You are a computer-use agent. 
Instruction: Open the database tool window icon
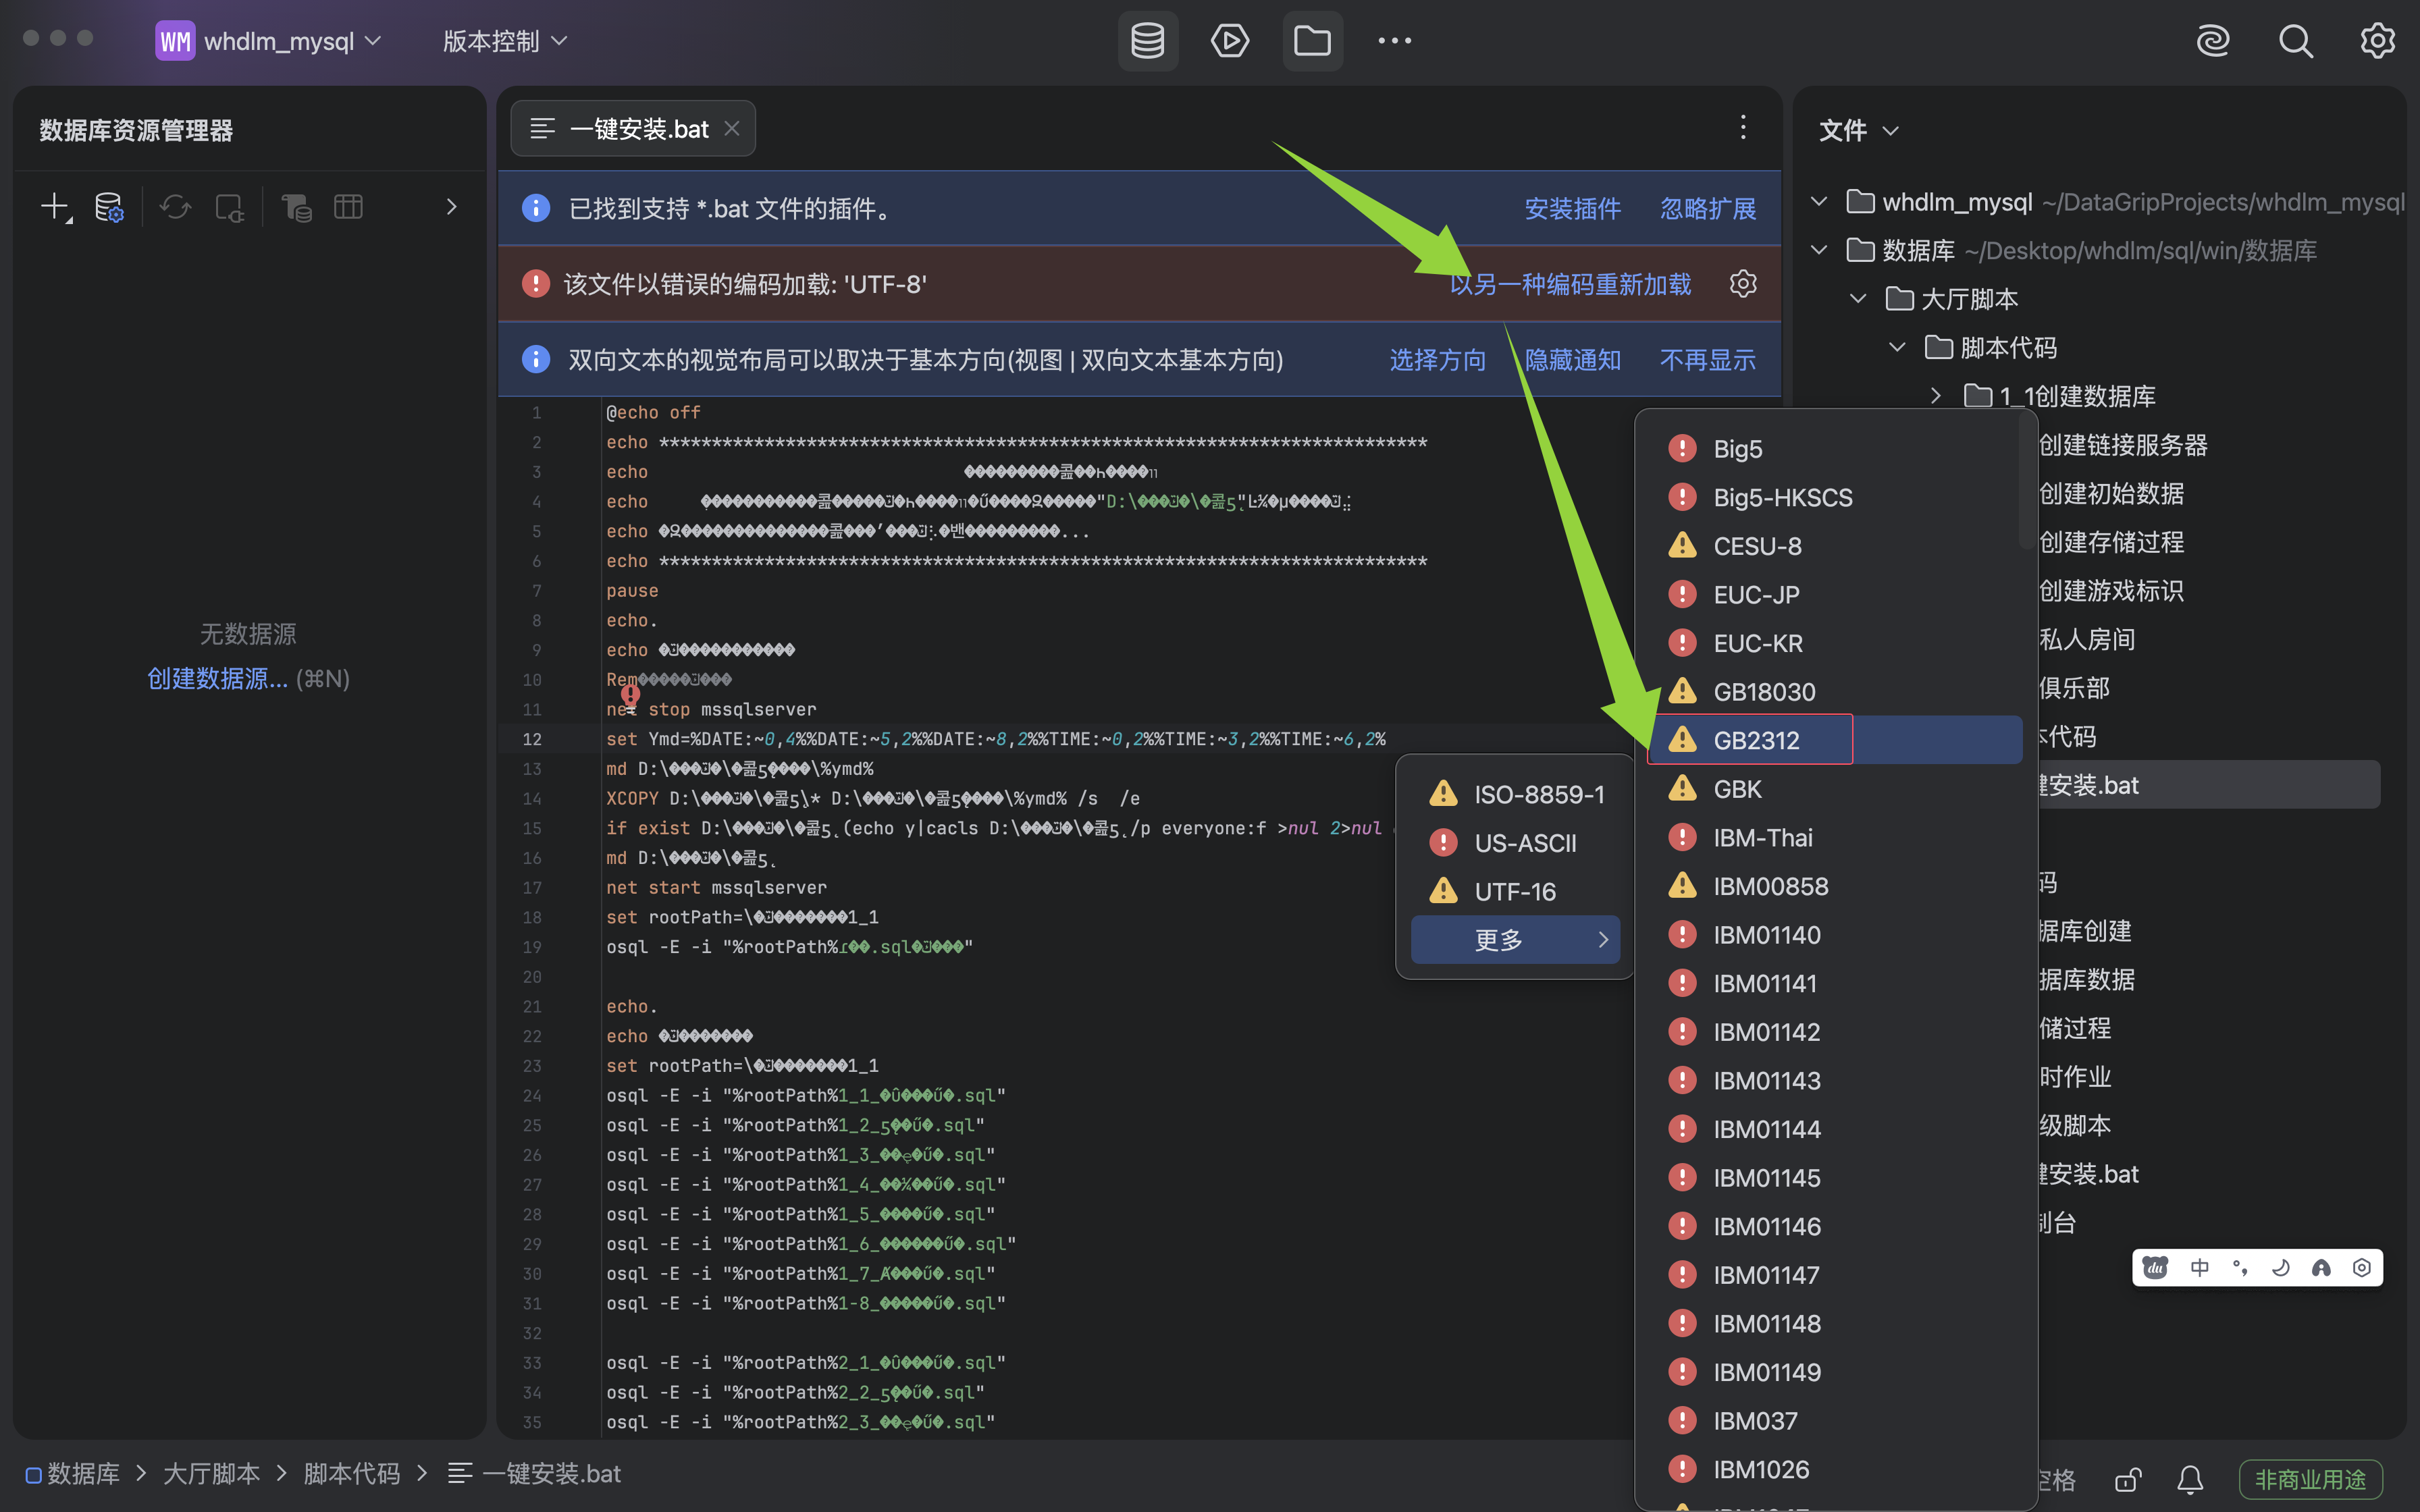(x=1147, y=41)
